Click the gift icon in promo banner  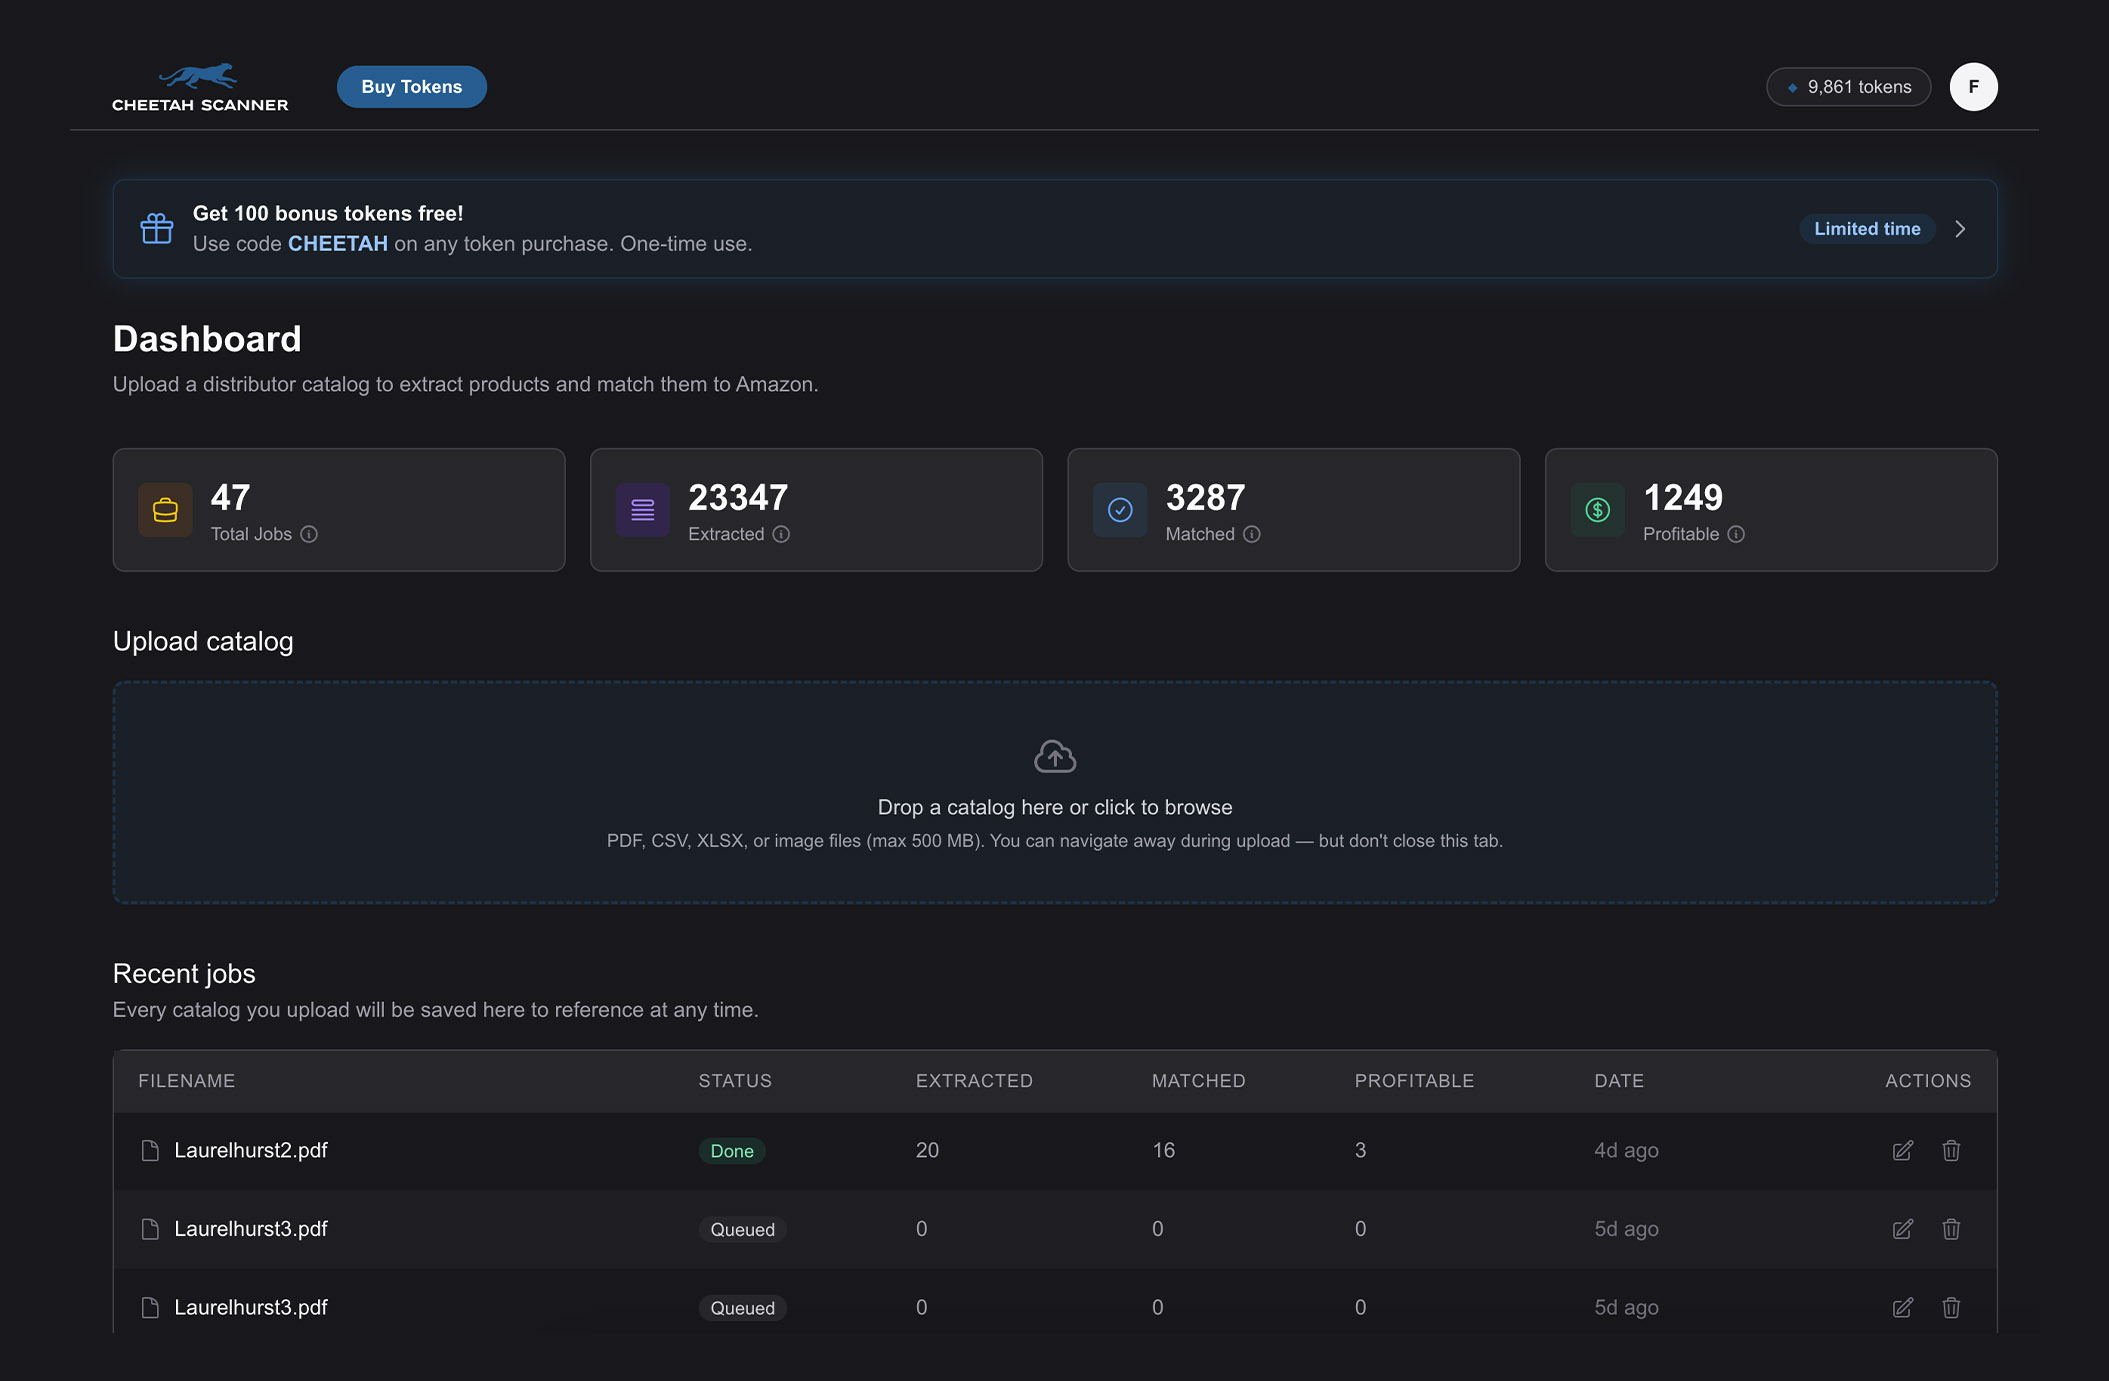point(157,229)
